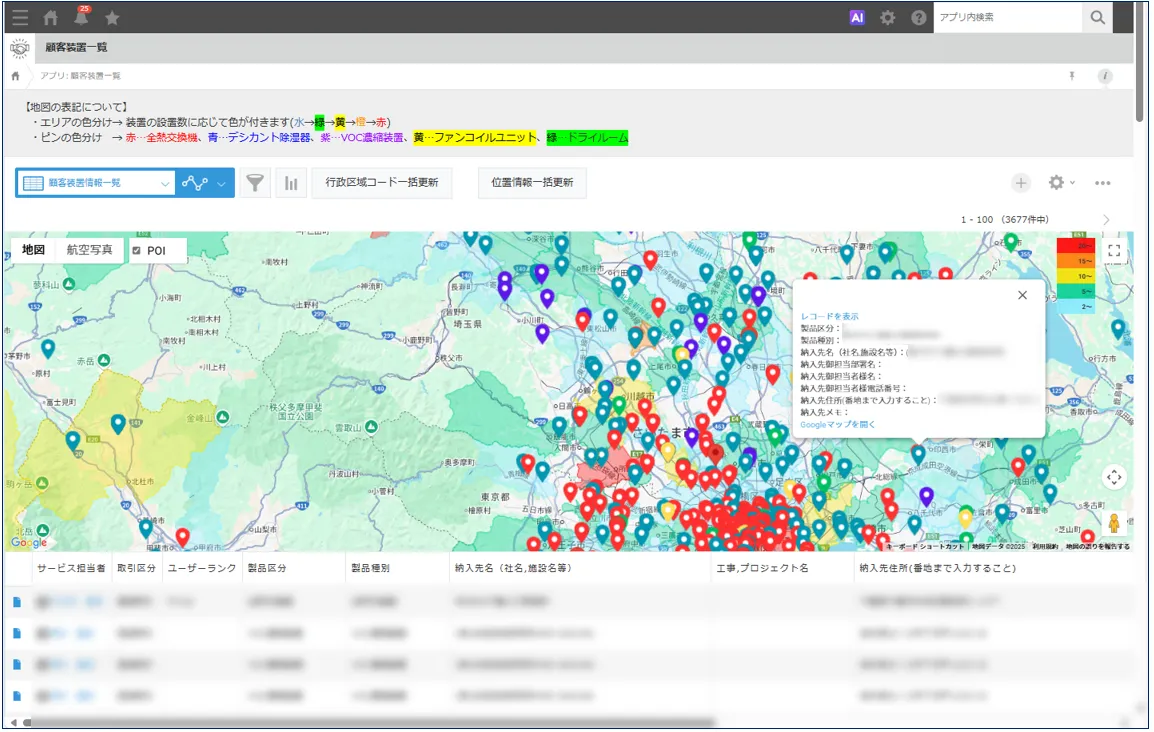Viewport: 1154px width, 732px height.
Task: Focus the アプリ内検索 search field
Action: [x=1008, y=18]
